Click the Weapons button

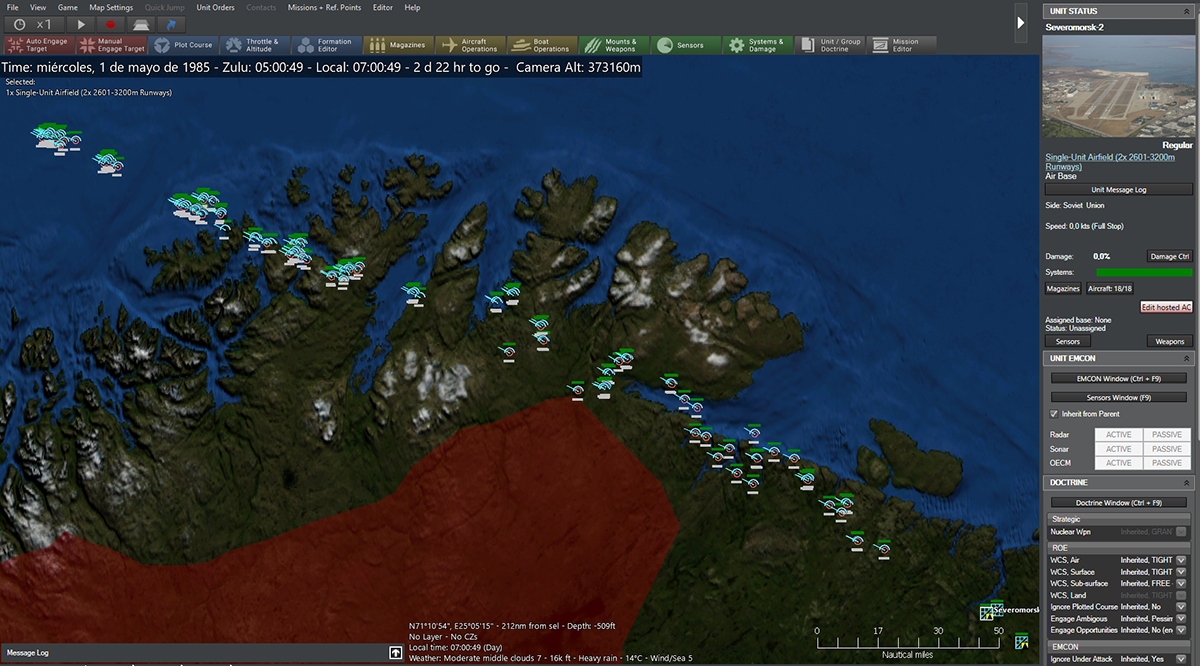tap(1169, 341)
